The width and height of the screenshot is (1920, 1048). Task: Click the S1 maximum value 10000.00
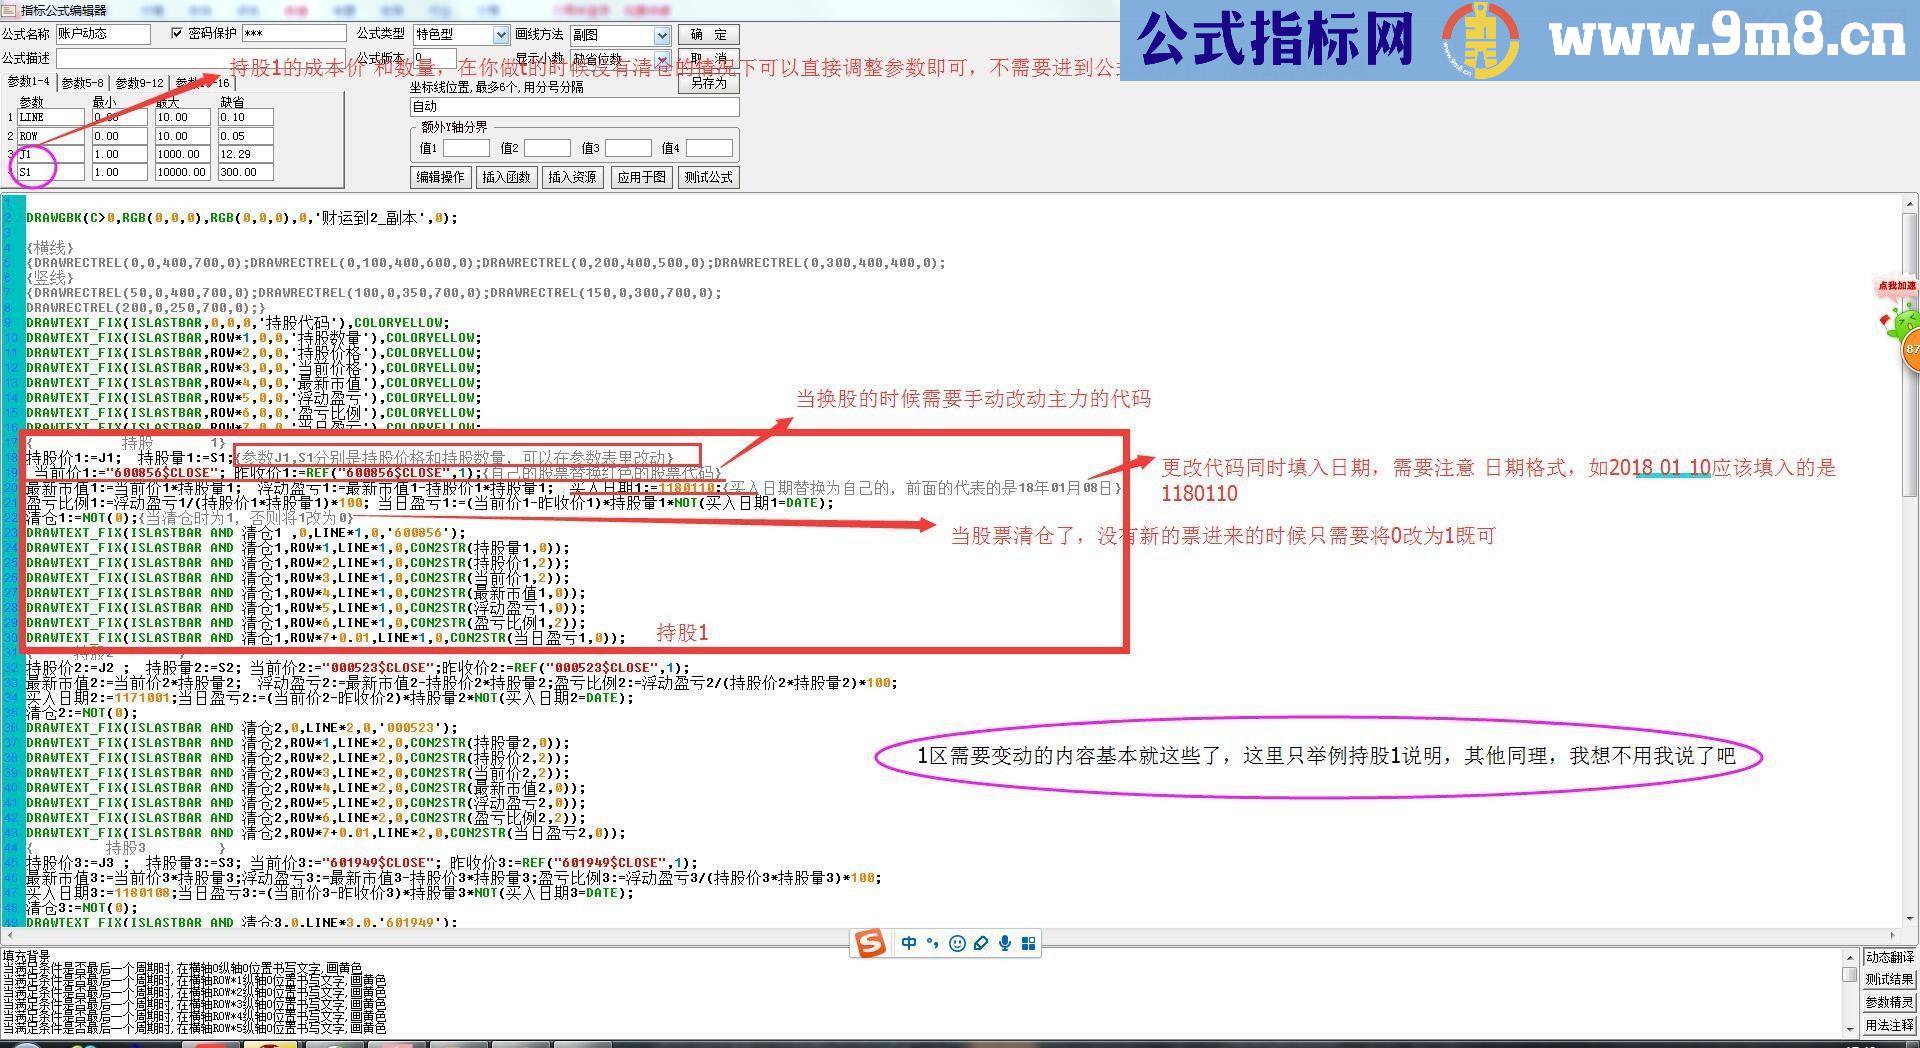click(x=182, y=172)
